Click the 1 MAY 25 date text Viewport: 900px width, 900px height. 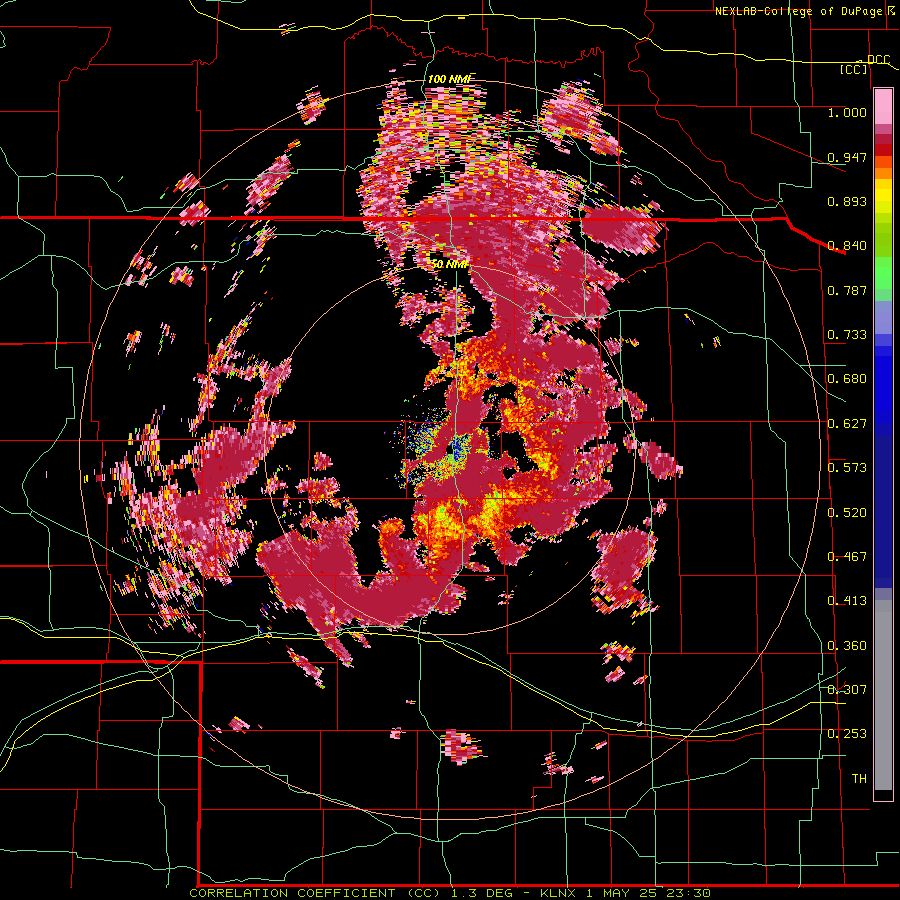(622, 893)
